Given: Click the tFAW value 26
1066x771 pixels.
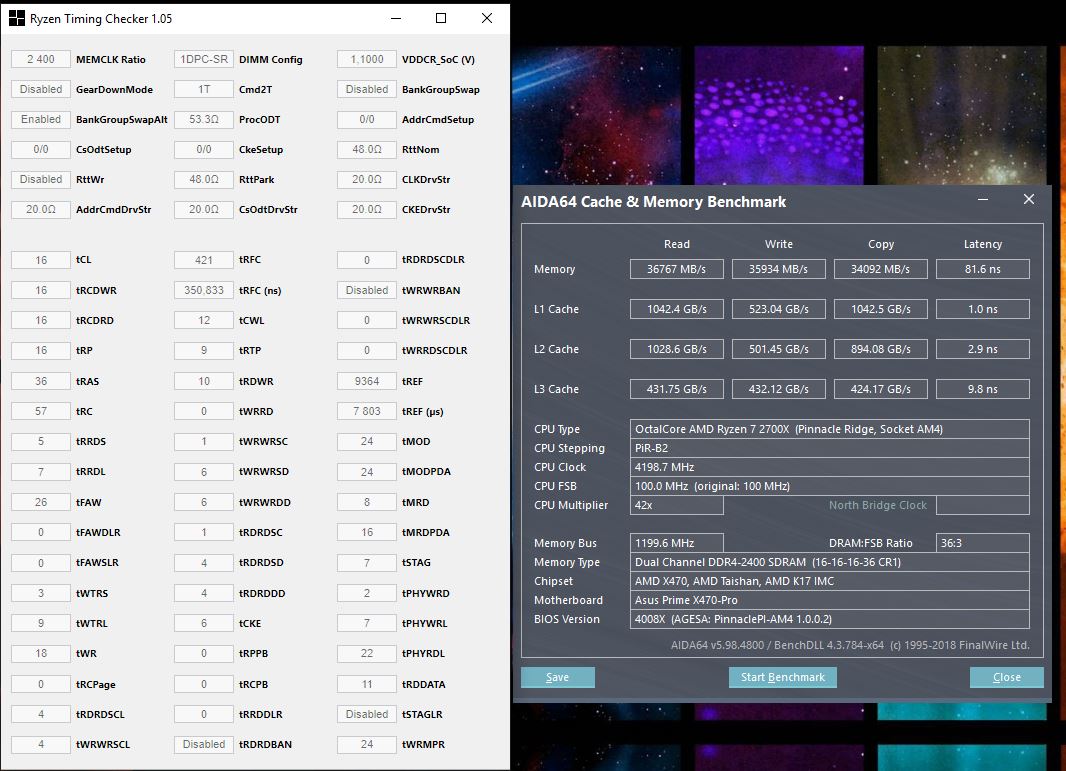Looking at the screenshot, I should (x=41, y=502).
